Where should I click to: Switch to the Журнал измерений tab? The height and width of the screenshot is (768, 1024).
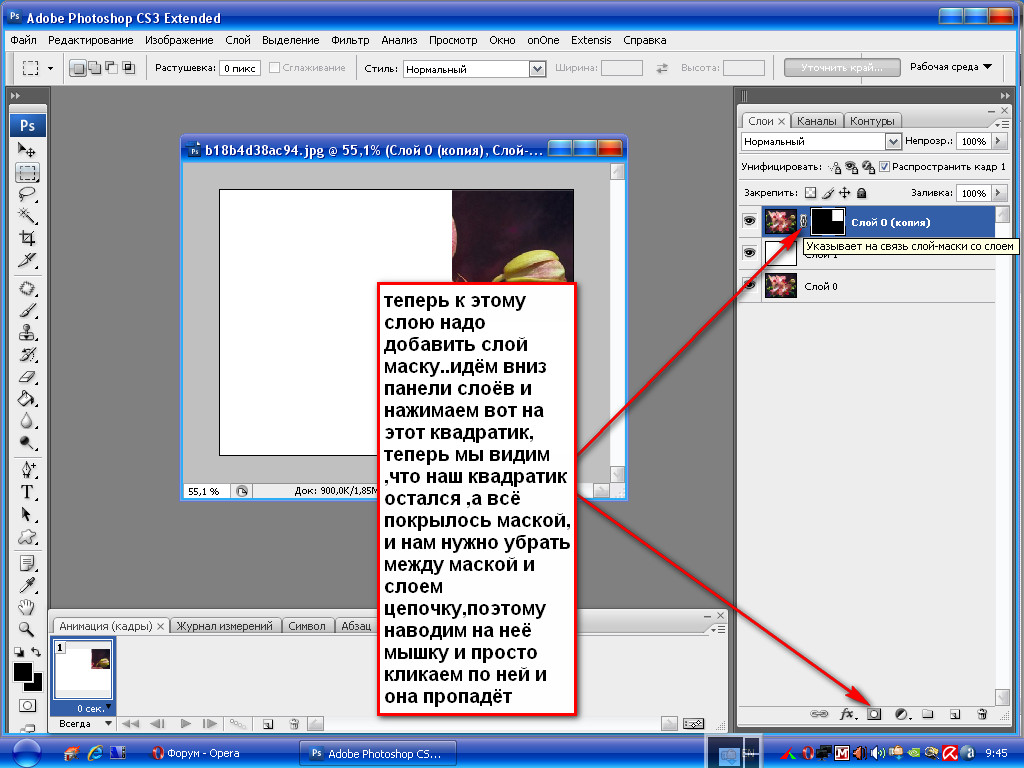click(x=225, y=626)
